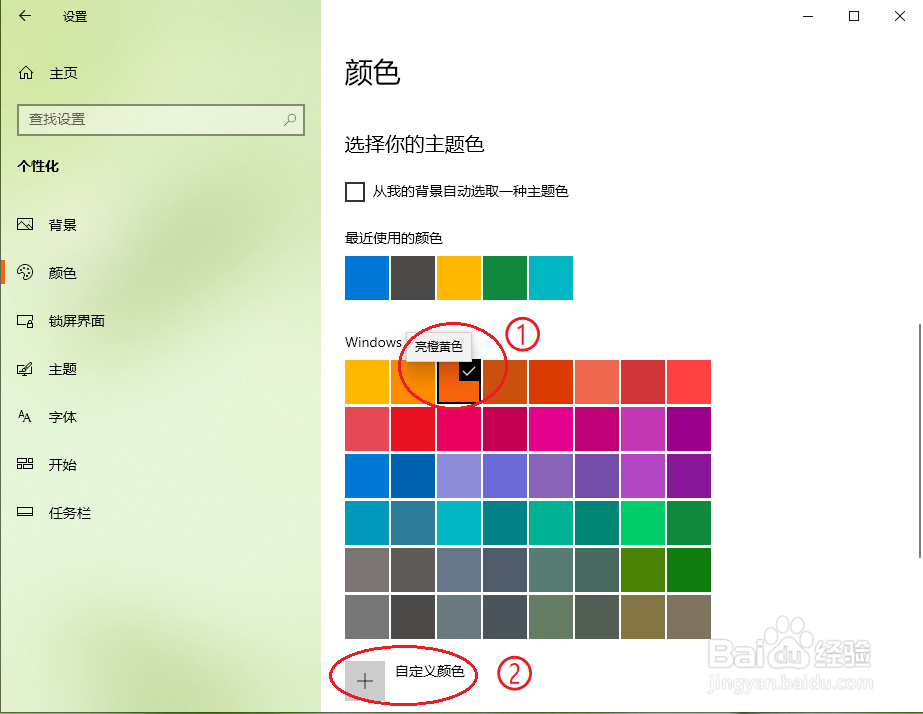Screen dimensions: 923x714
Task: Open the 任务栏 settings page
Action: click(64, 512)
